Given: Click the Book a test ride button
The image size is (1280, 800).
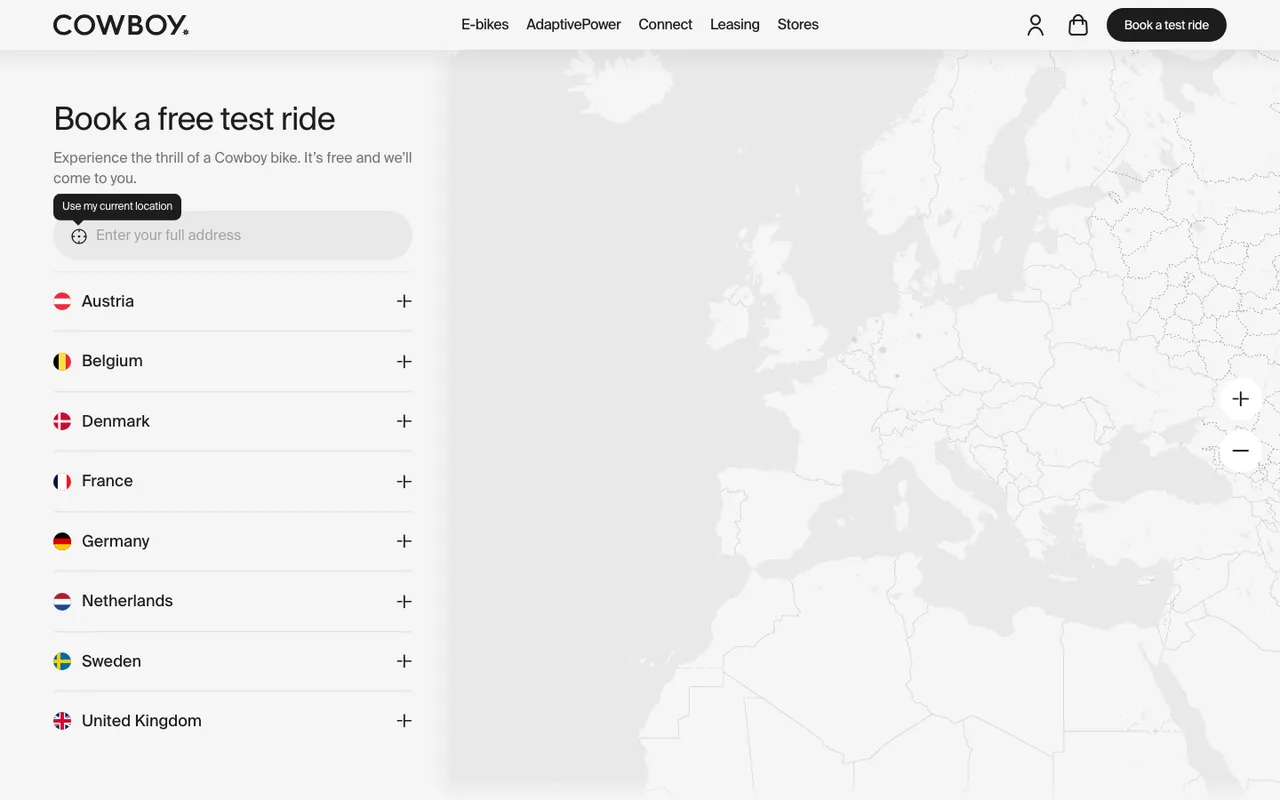Looking at the screenshot, I should coord(1166,25).
